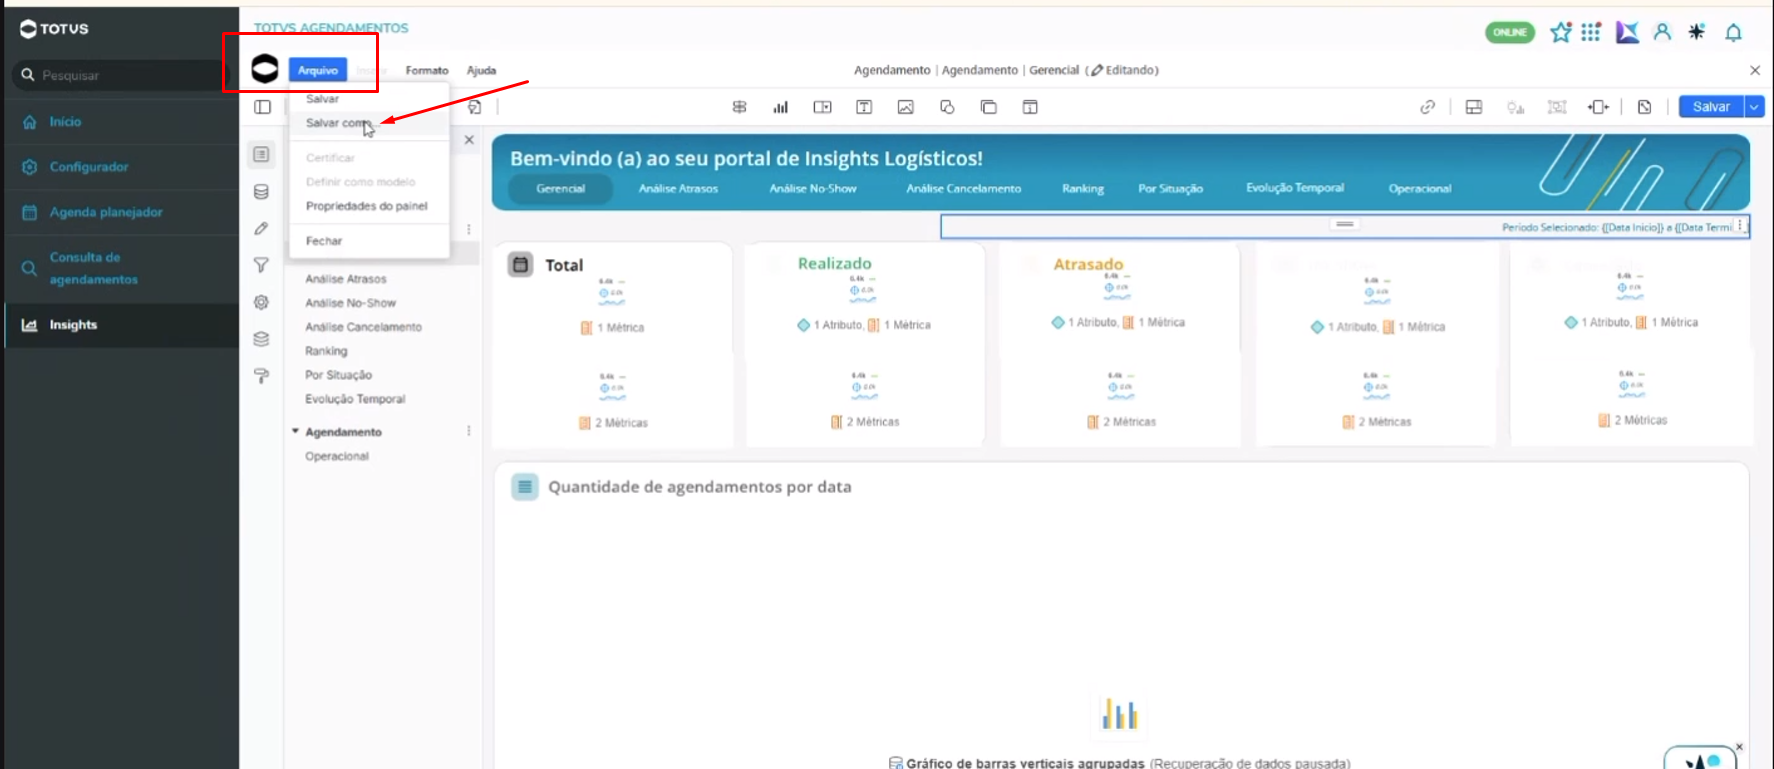
Task: Open the filter funnel panel
Action: pyautogui.click(x=261, y=265)
